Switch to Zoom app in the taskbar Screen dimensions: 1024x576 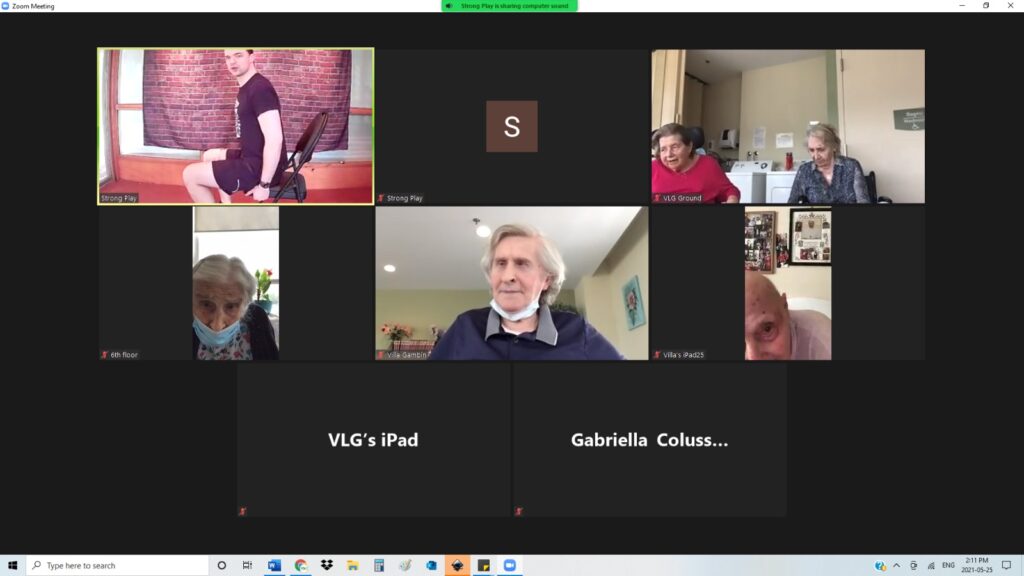pyautogui.click(x=510, y=565)
